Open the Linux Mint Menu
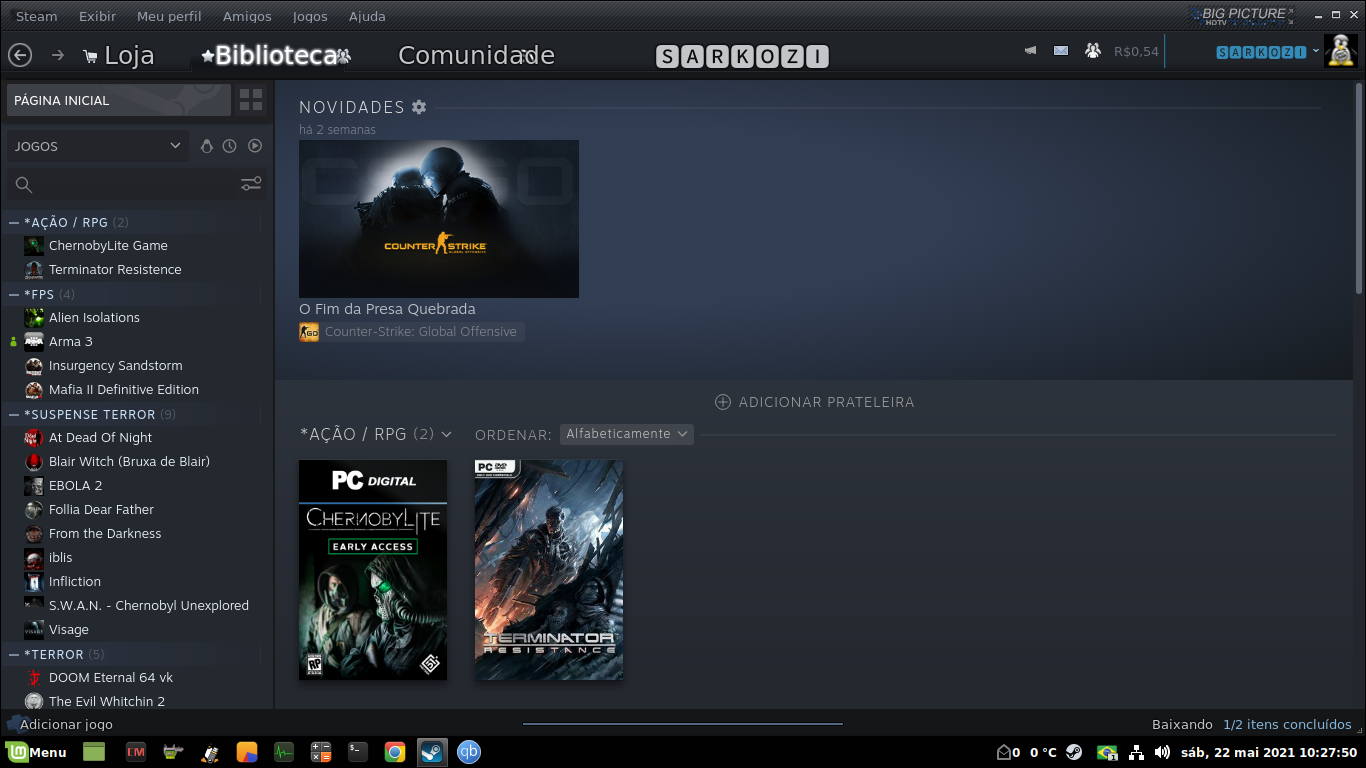This screenshot has width=1366, height=768. (x=37, y=752)
